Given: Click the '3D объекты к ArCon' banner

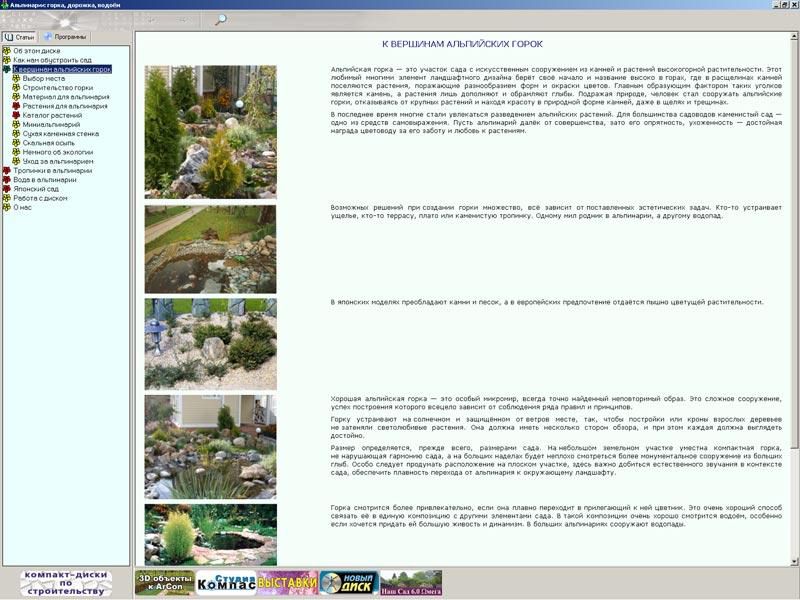Looking at the screenshot, I should (x=165, y=583).
